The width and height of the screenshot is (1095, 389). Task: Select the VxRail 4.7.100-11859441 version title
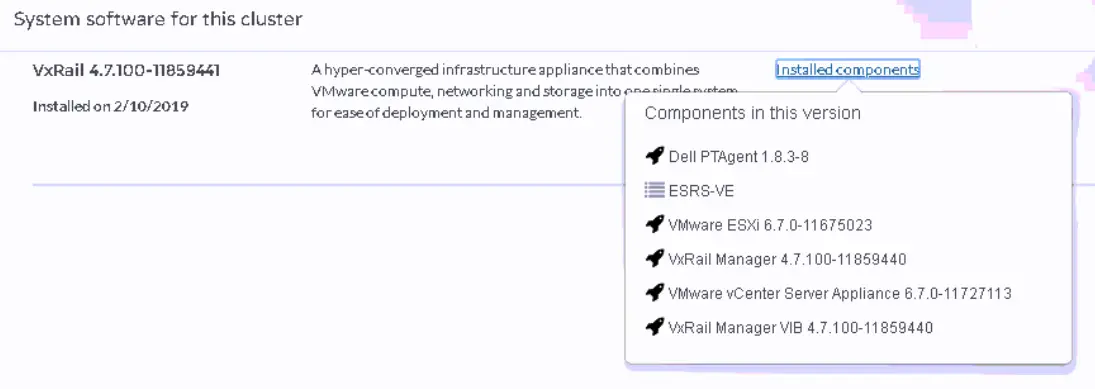pos(126,71)
